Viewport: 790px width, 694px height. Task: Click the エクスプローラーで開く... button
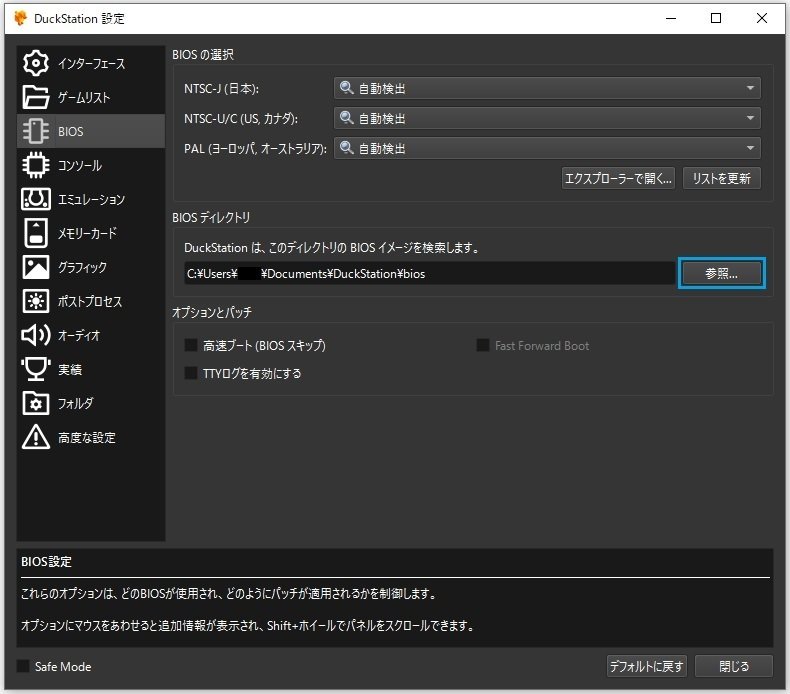coord(618,178)
